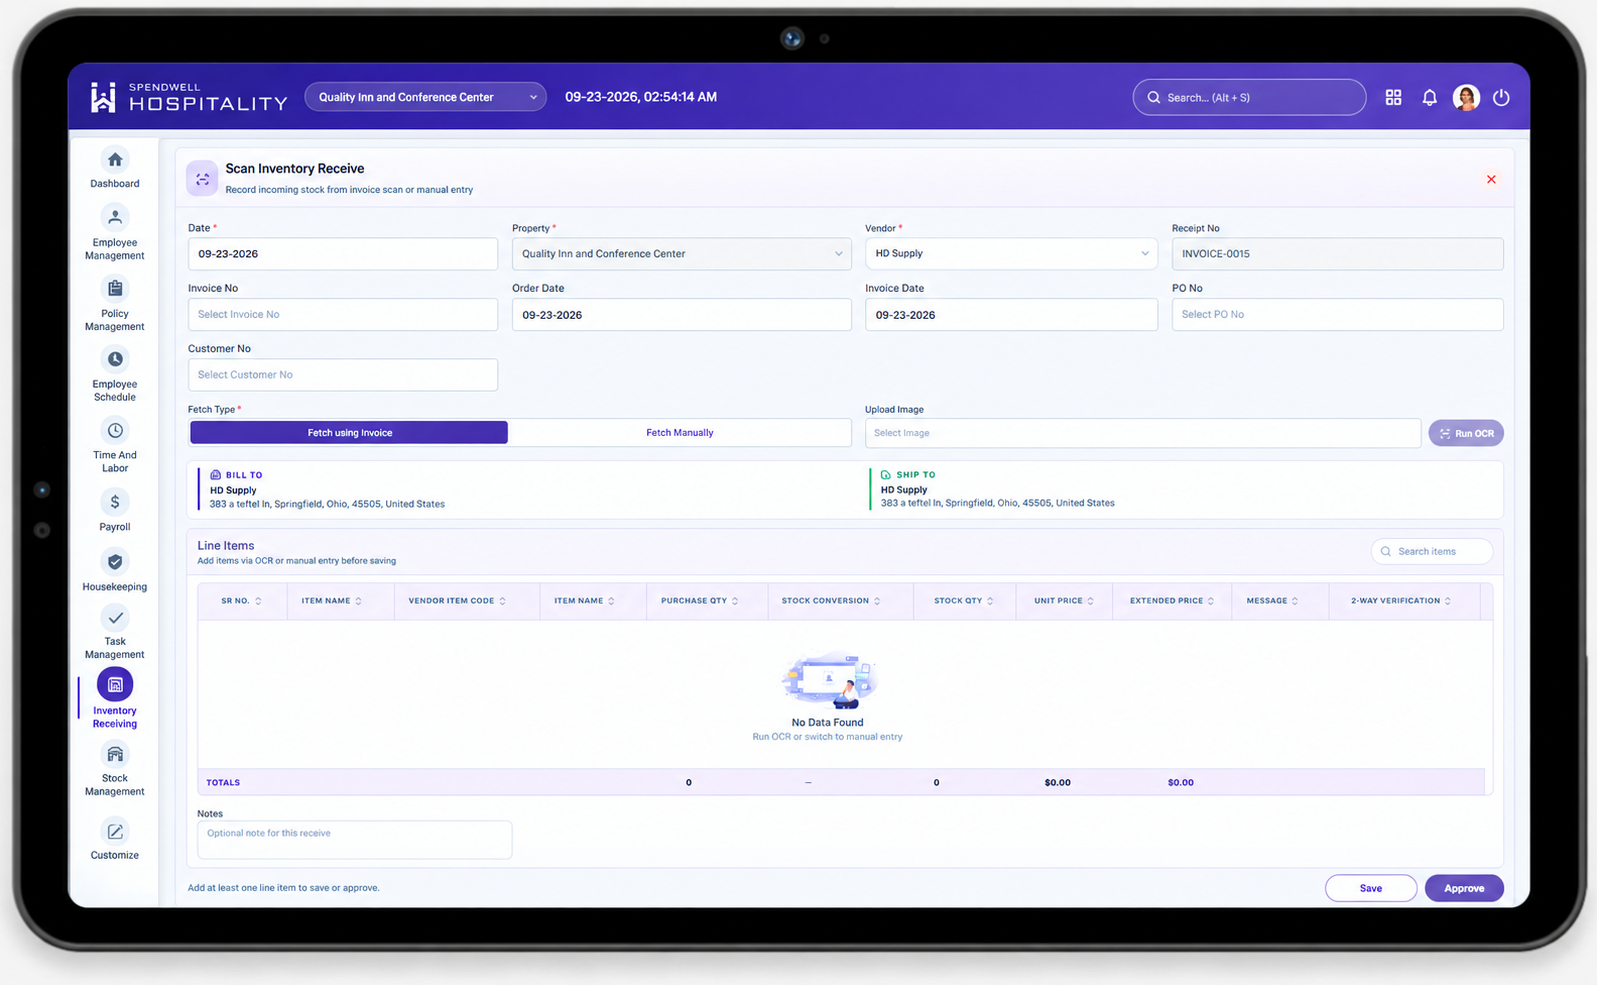1597x985 pixels.
Task: Open the Customize section
Action: [115, 839]
